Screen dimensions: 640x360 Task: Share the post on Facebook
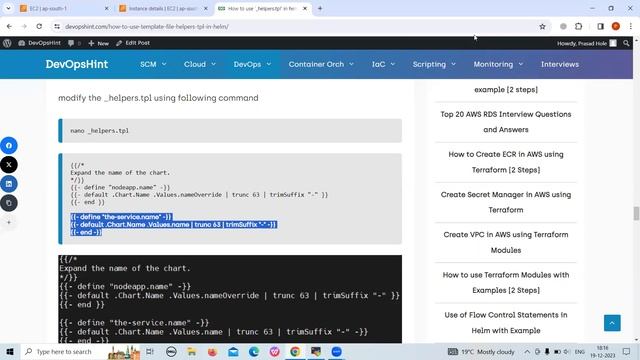(9, 146)
